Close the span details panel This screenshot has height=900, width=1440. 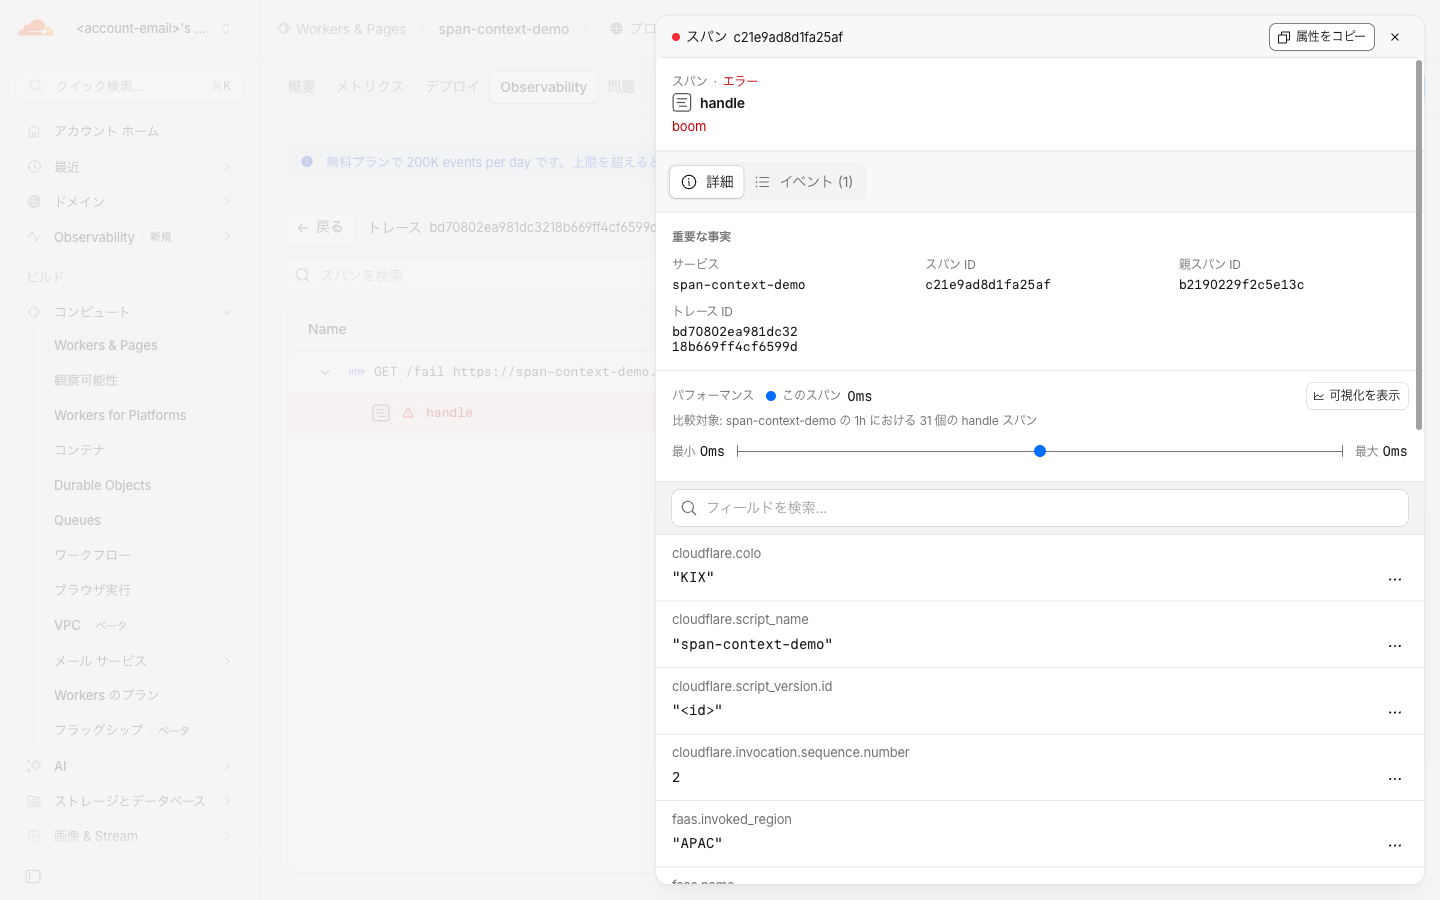tap(1395, 37)
